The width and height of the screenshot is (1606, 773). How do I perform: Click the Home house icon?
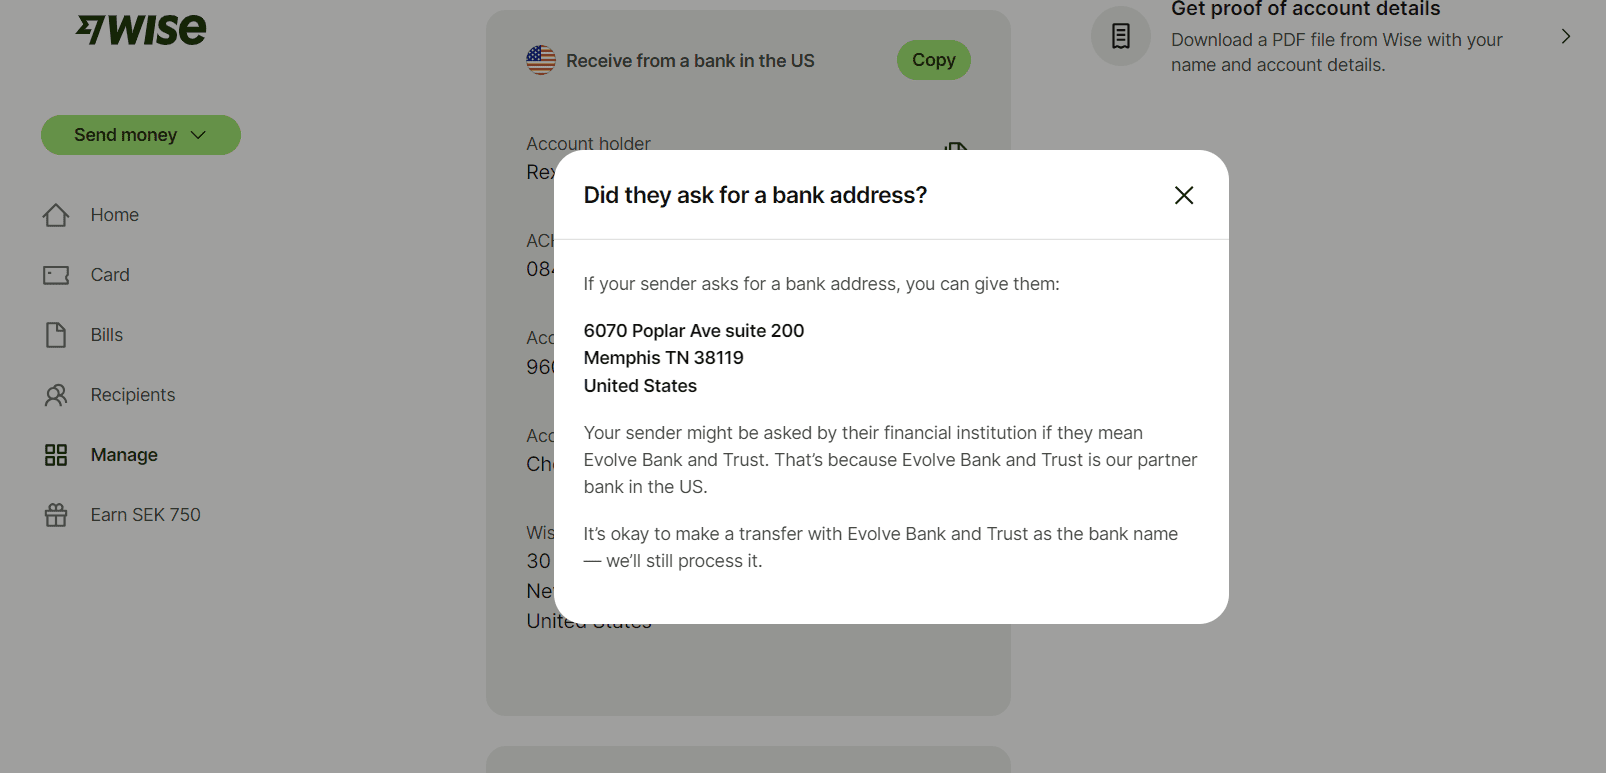point(56,215)
